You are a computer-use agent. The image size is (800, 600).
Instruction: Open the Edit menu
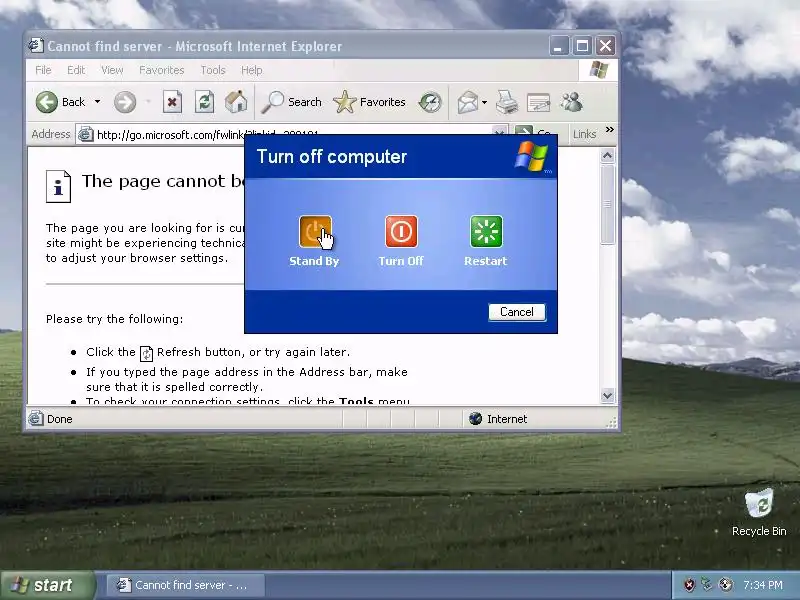(x=76, y=70)
